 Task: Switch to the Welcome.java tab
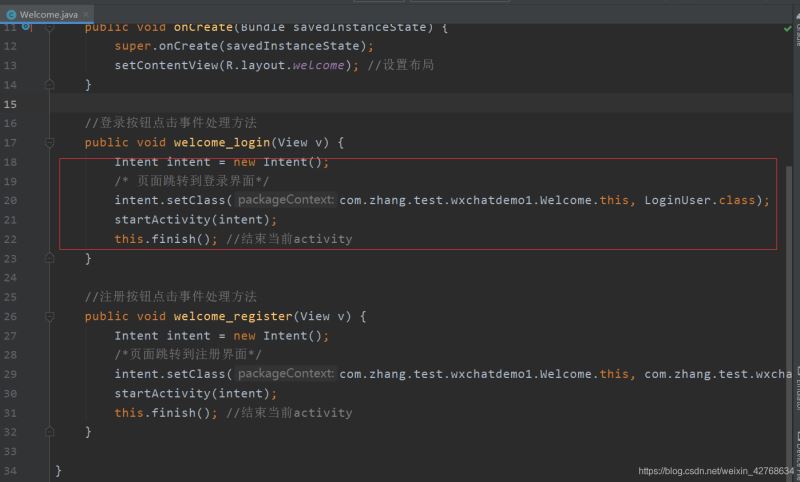click(48, 14)
